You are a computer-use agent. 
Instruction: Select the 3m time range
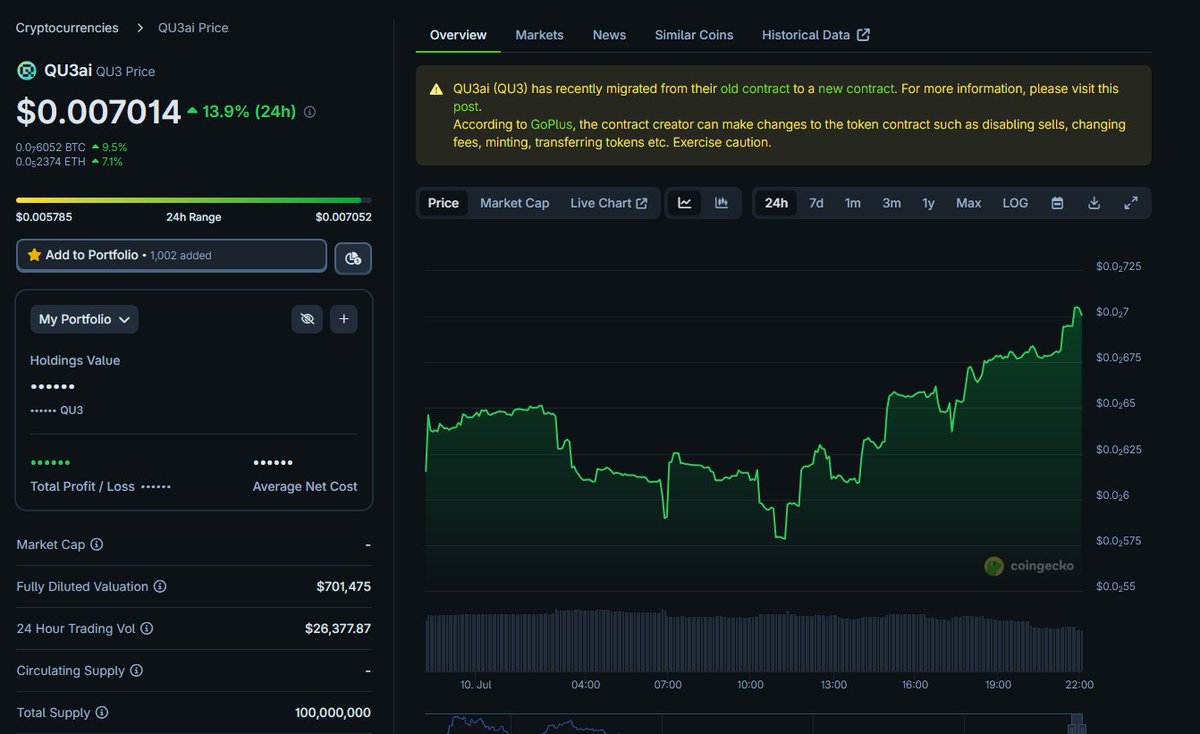coord(891,203)
